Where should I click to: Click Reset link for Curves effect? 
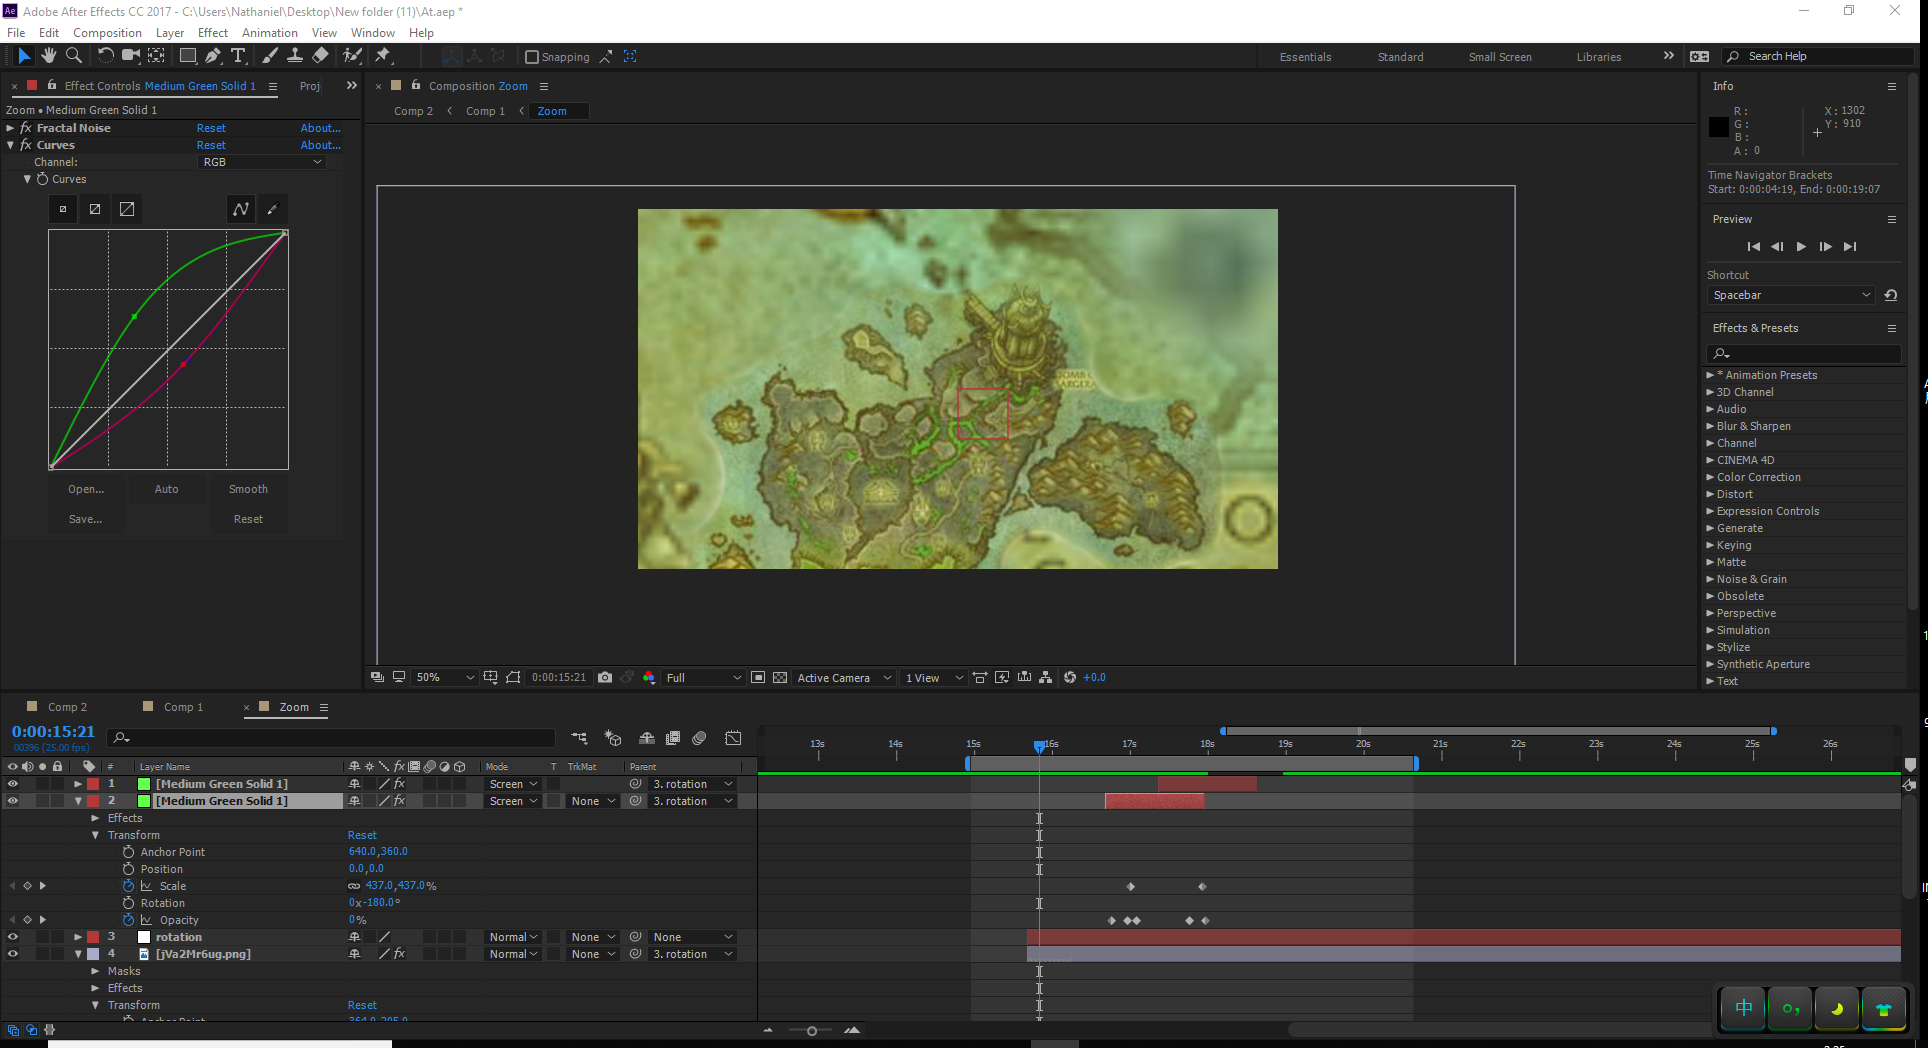coord(211,145)
